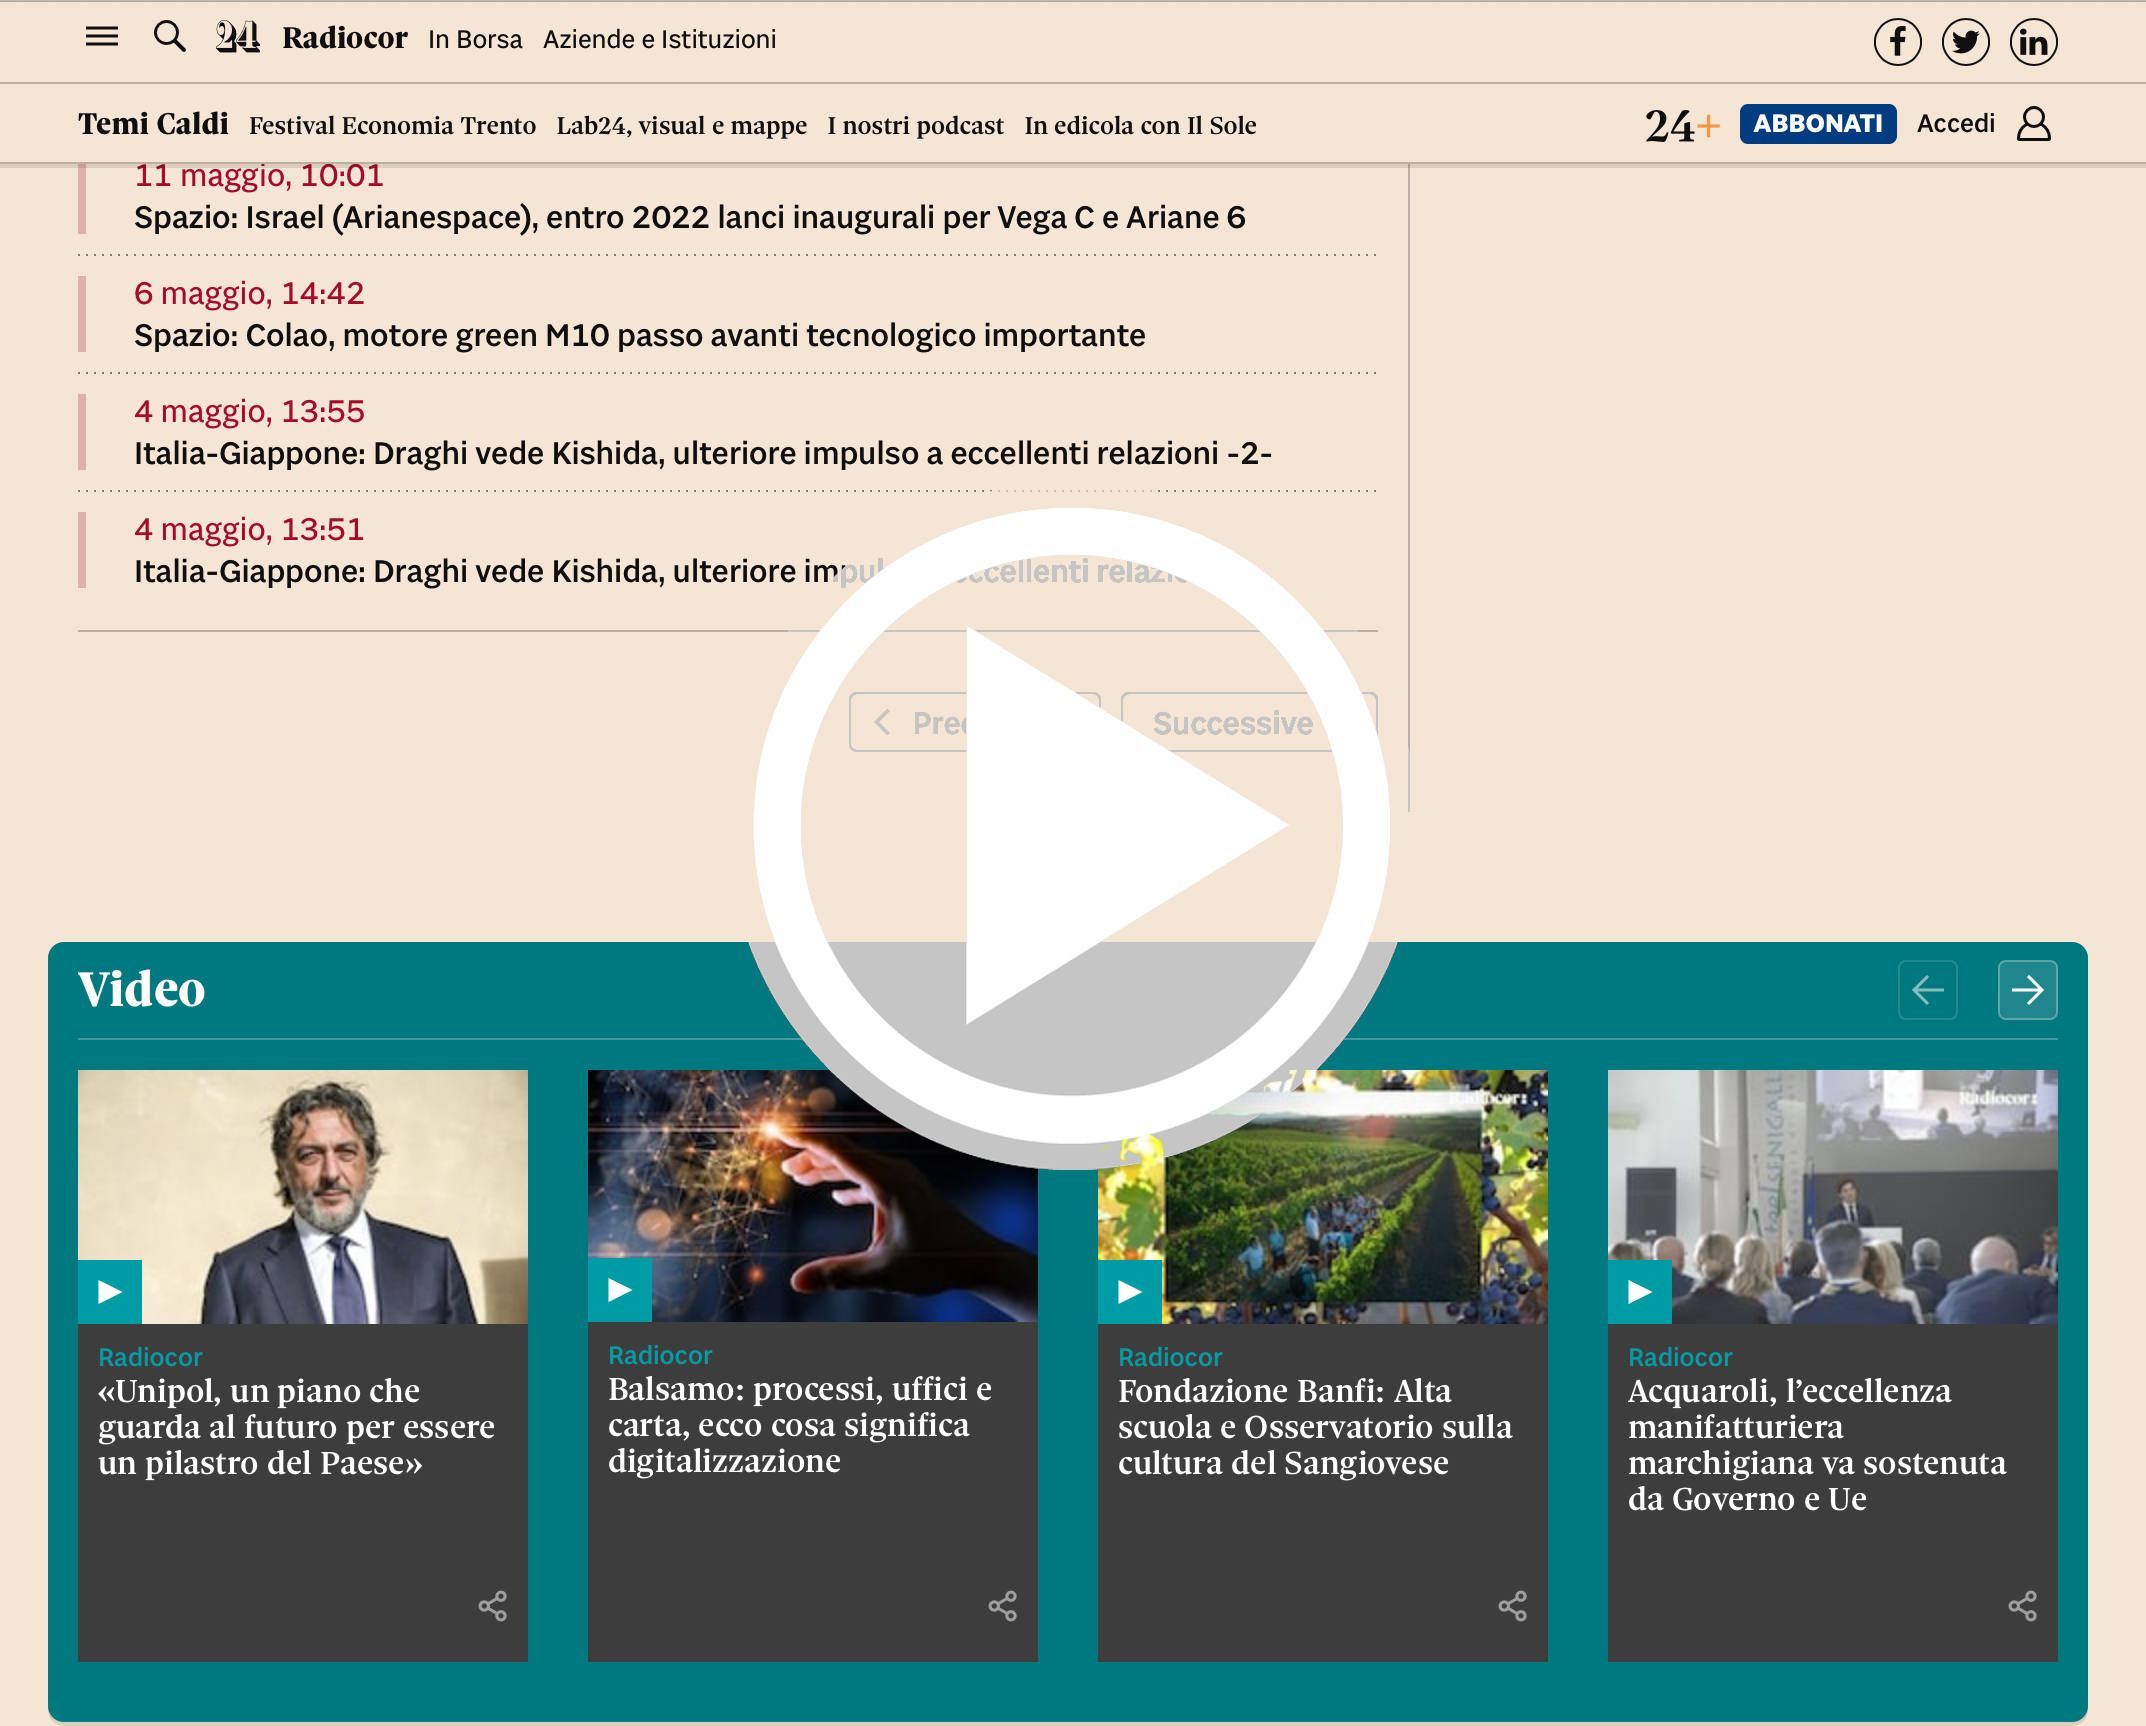Play the Fondazione Banfi video play icon
Viewport: 2146px width, 1726px height.
click(x=1130, y=1291)
